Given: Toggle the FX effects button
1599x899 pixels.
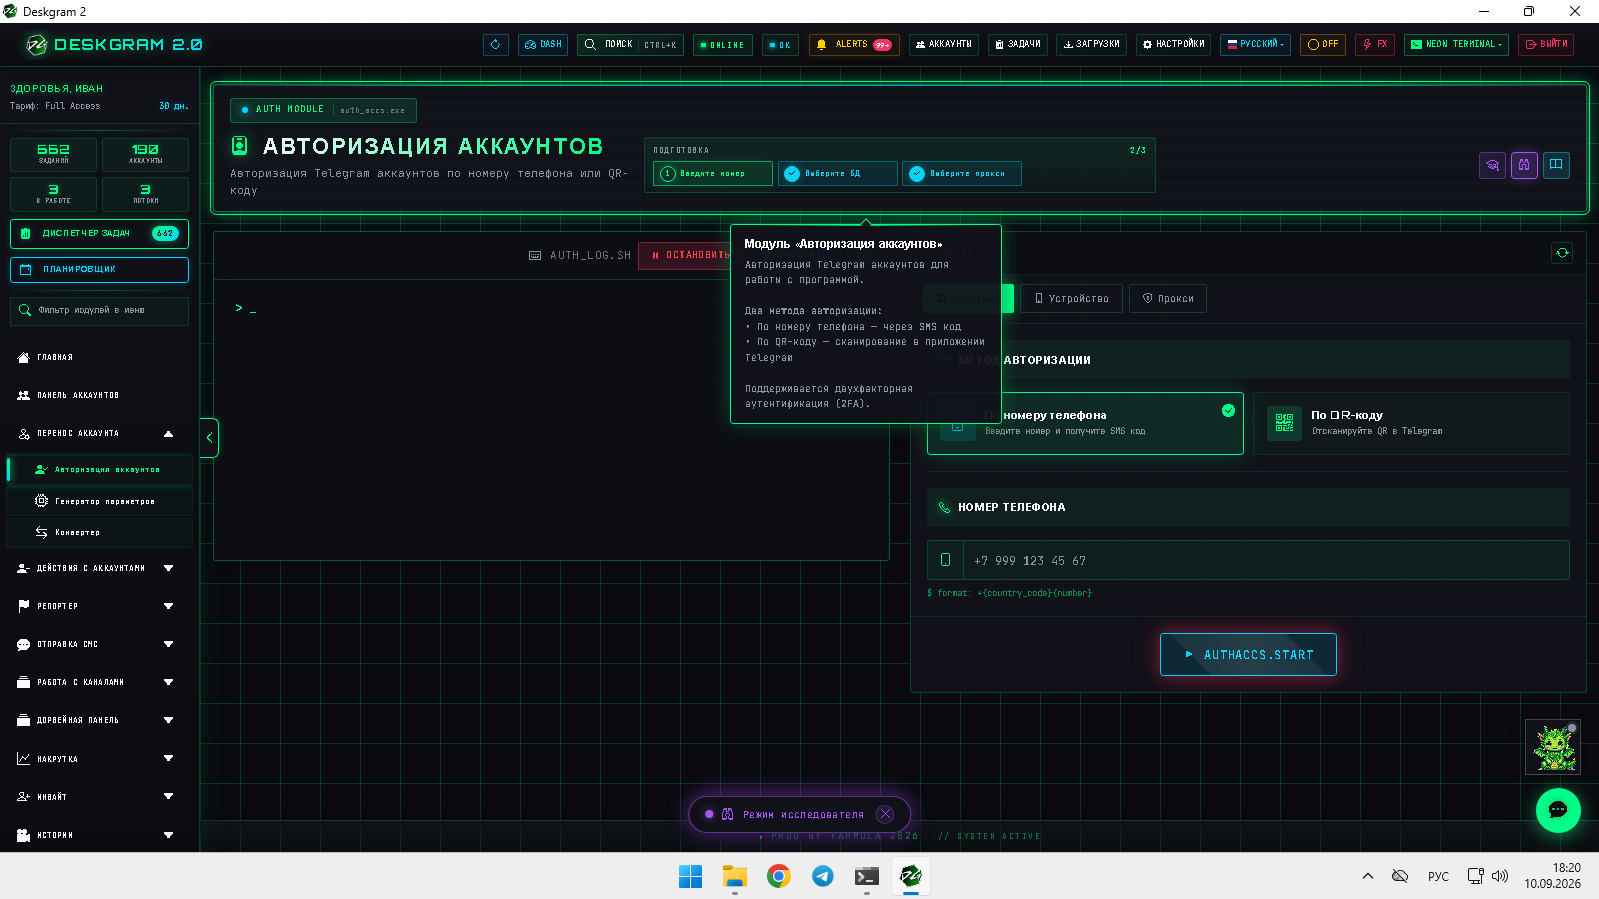Looking at the screenshot, I should pos(1375,45).
